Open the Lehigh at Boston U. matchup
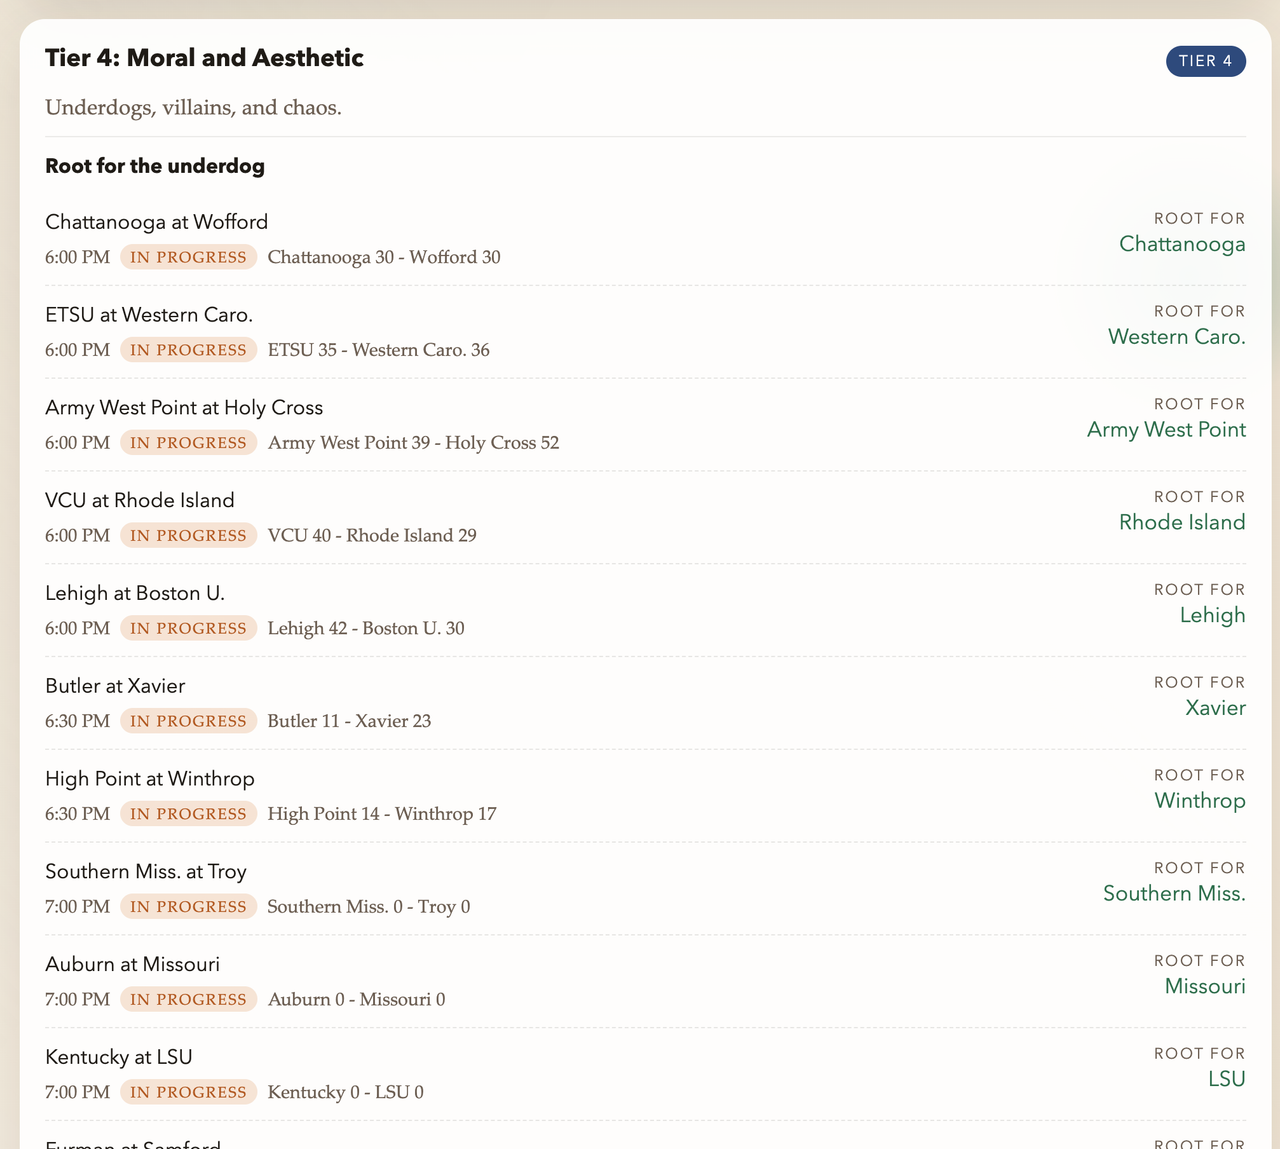 coord(135,594)
